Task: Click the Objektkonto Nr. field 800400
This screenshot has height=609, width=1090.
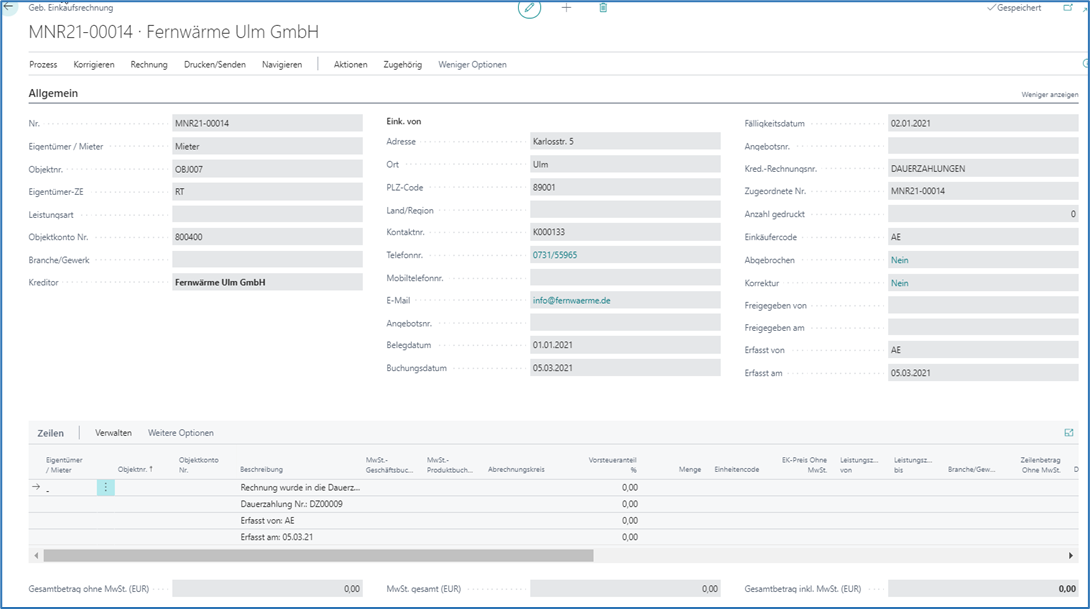Action: (268, 237)
